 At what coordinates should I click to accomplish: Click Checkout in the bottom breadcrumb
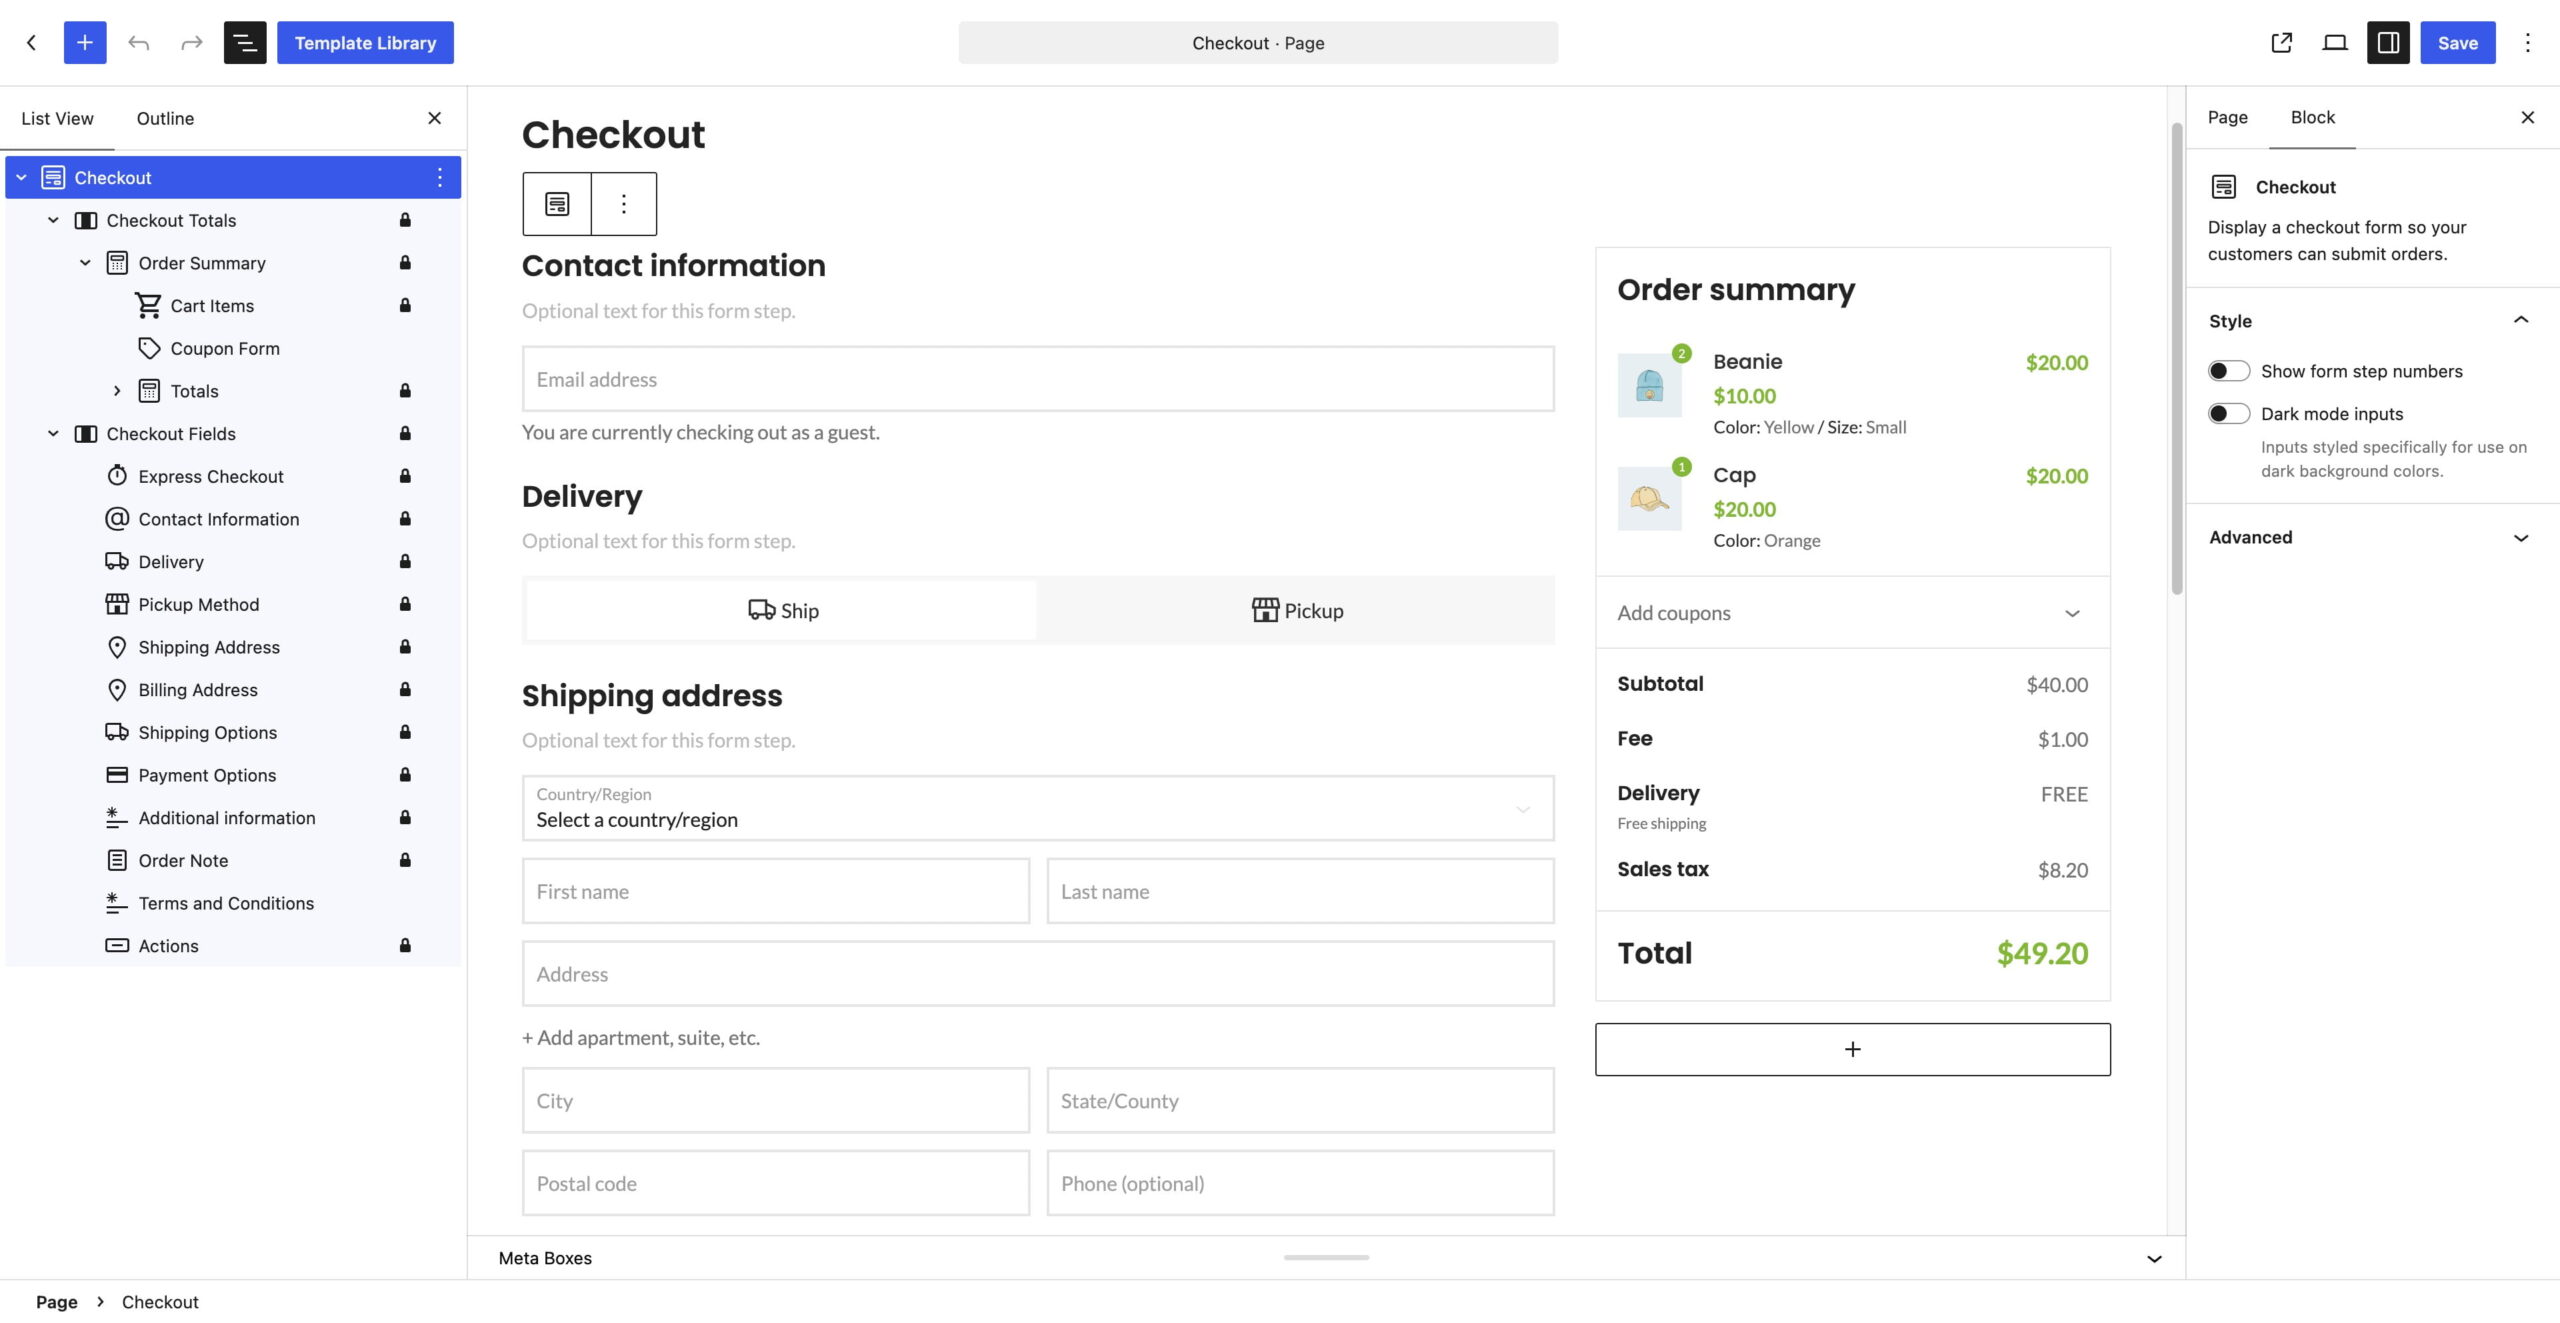click(x=160, y=1302)
